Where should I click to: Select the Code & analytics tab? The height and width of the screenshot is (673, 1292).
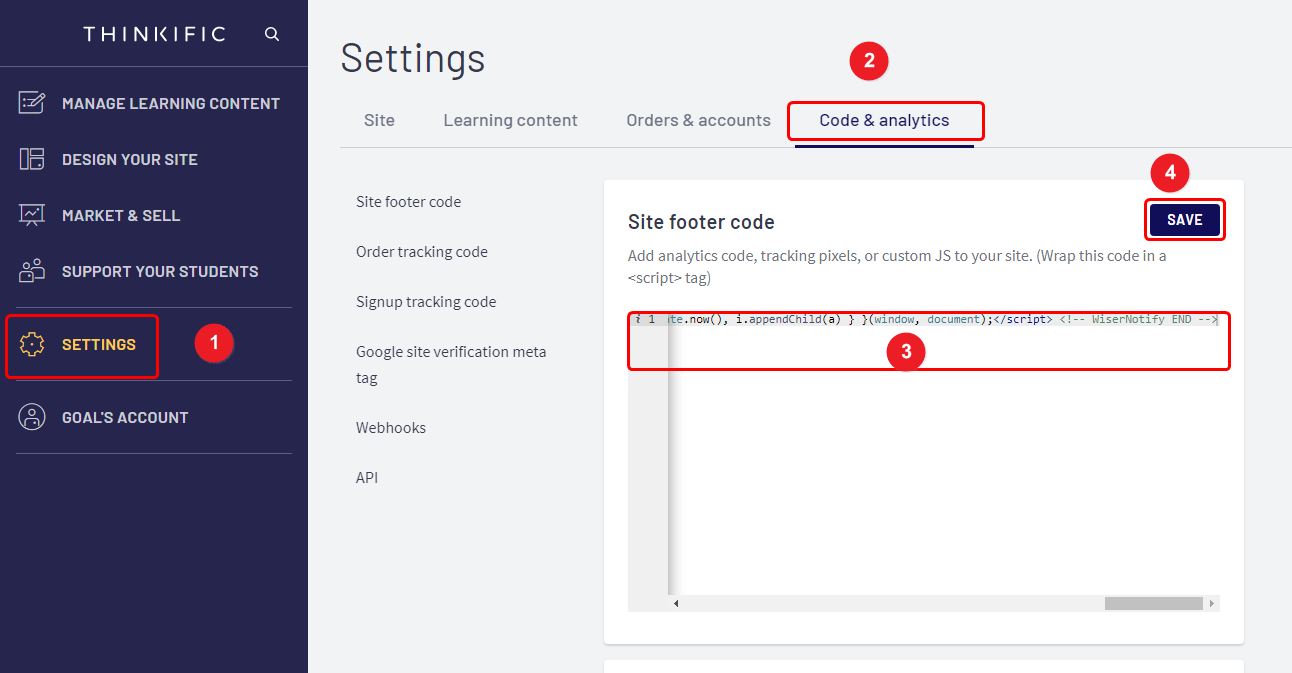coord(885,121)
